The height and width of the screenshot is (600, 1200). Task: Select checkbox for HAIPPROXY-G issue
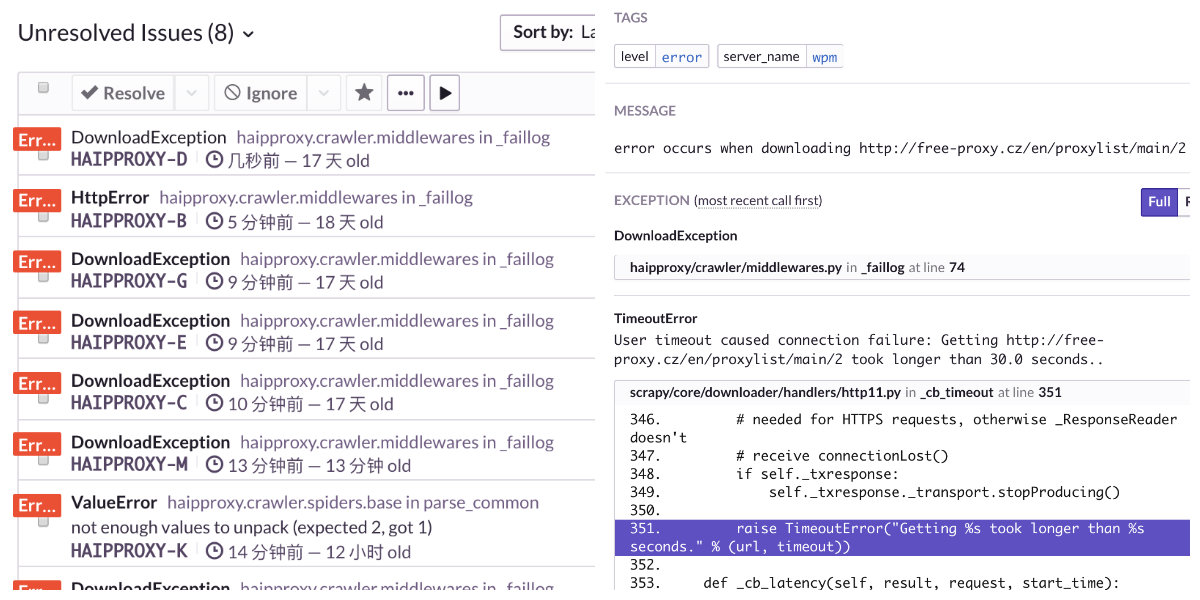[x=43, y=277]
